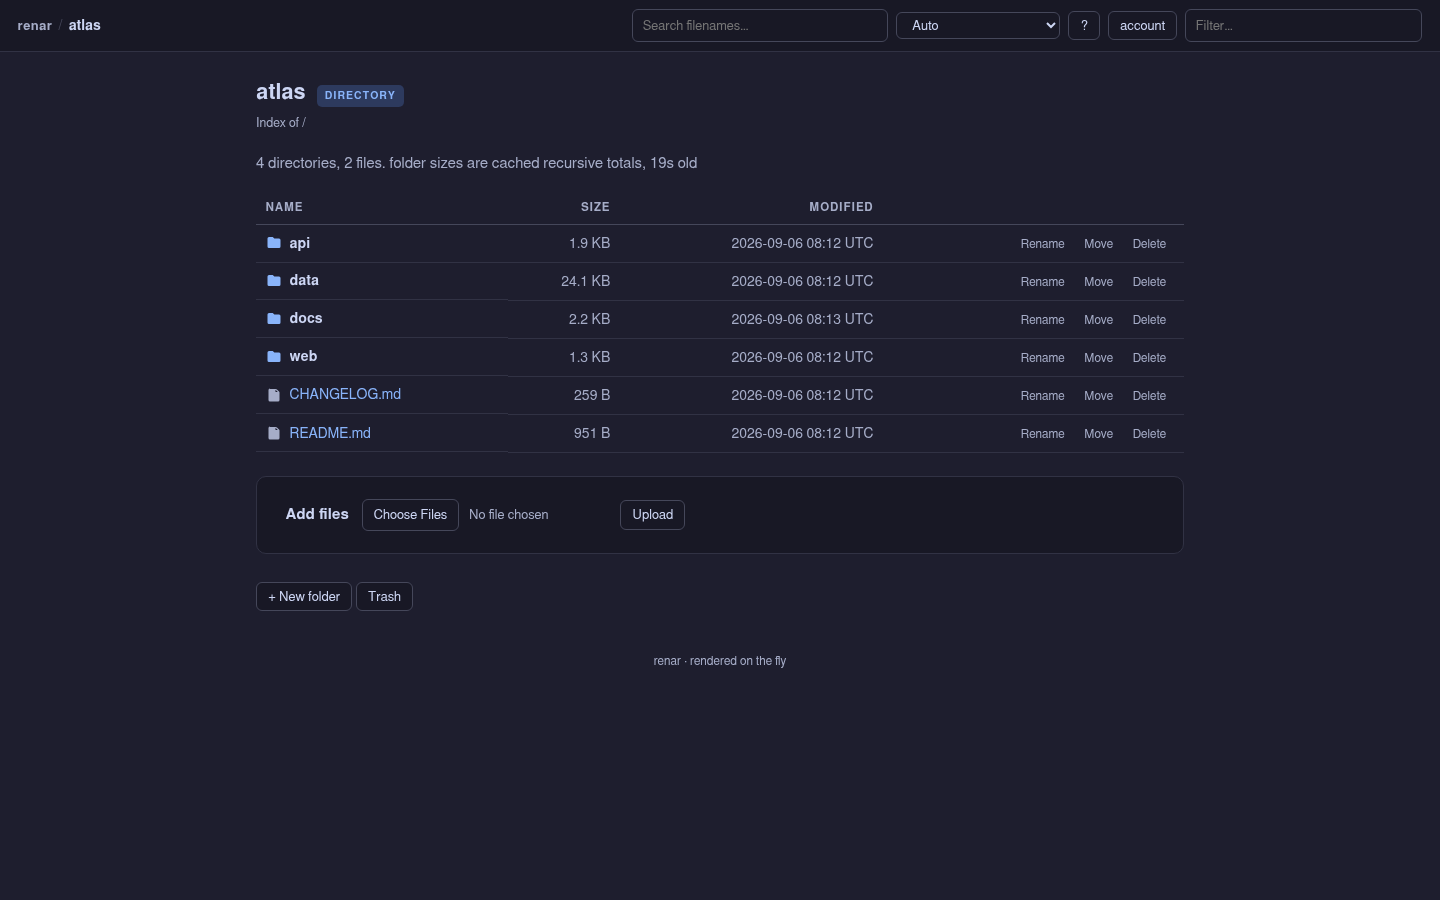Open the data folder
Screen dimensions: 1440x900
304,281
